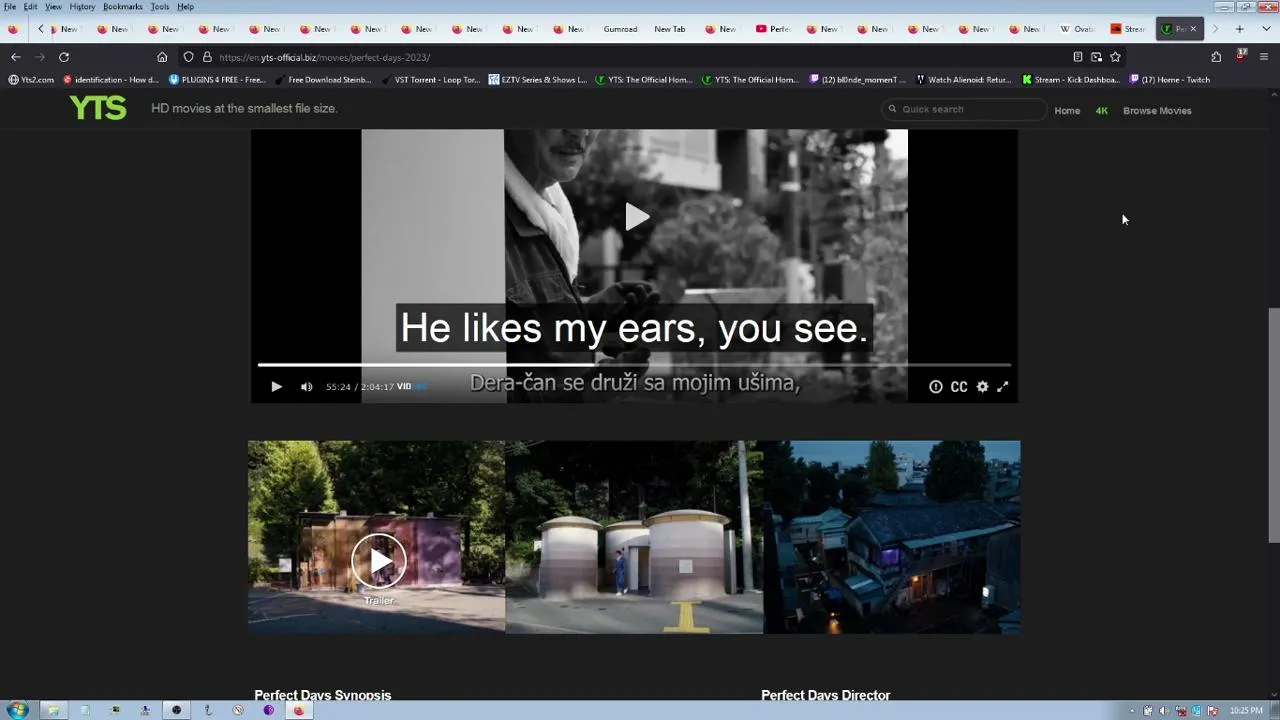Screen dimensions: 1280x720
Task: Open the identification - How d... bookmark
Action: [111, 80]
